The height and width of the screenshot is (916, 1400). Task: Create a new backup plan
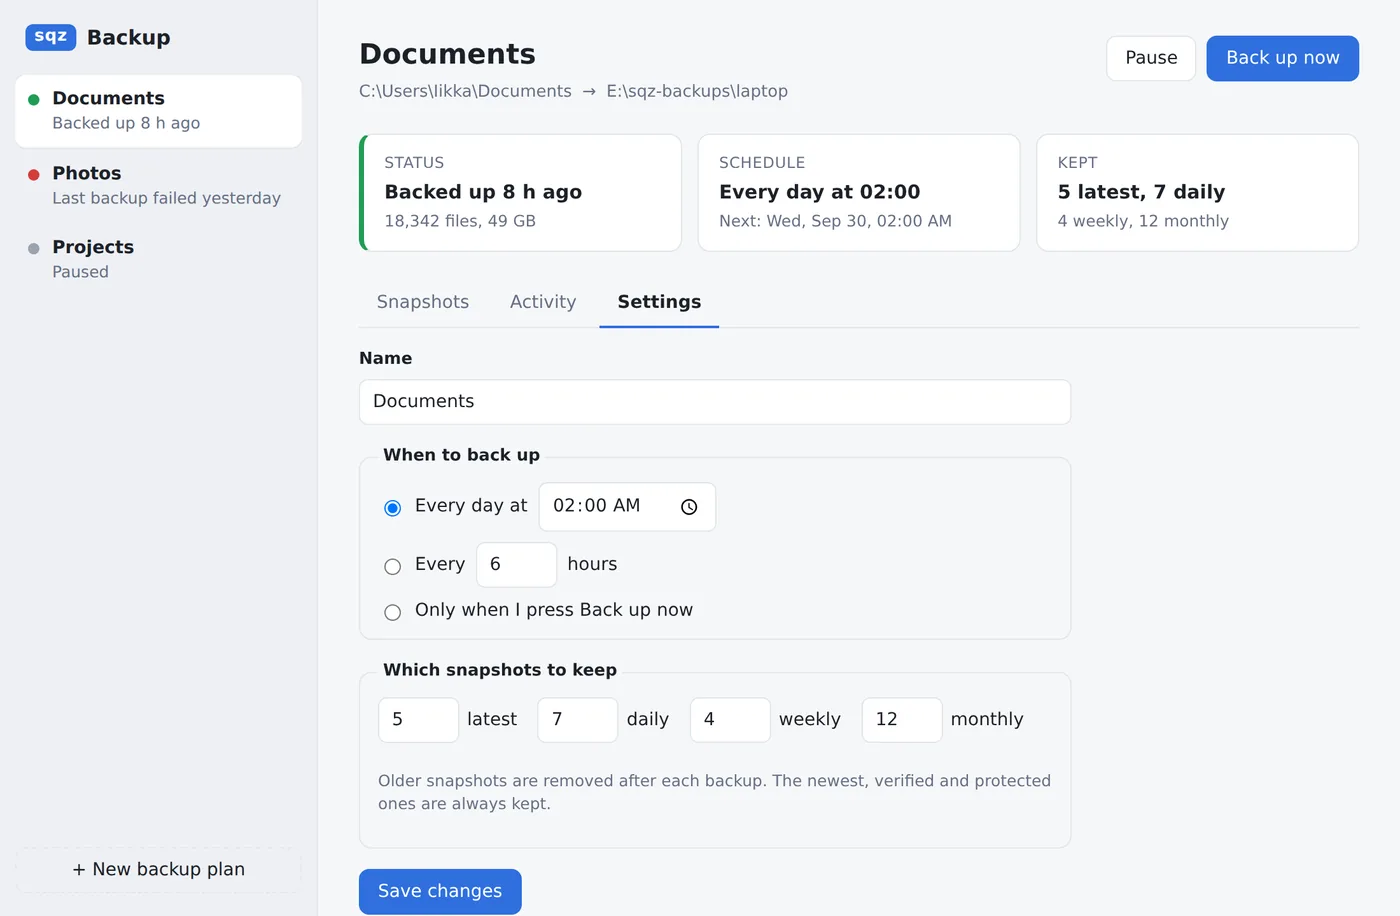[158, 870]
